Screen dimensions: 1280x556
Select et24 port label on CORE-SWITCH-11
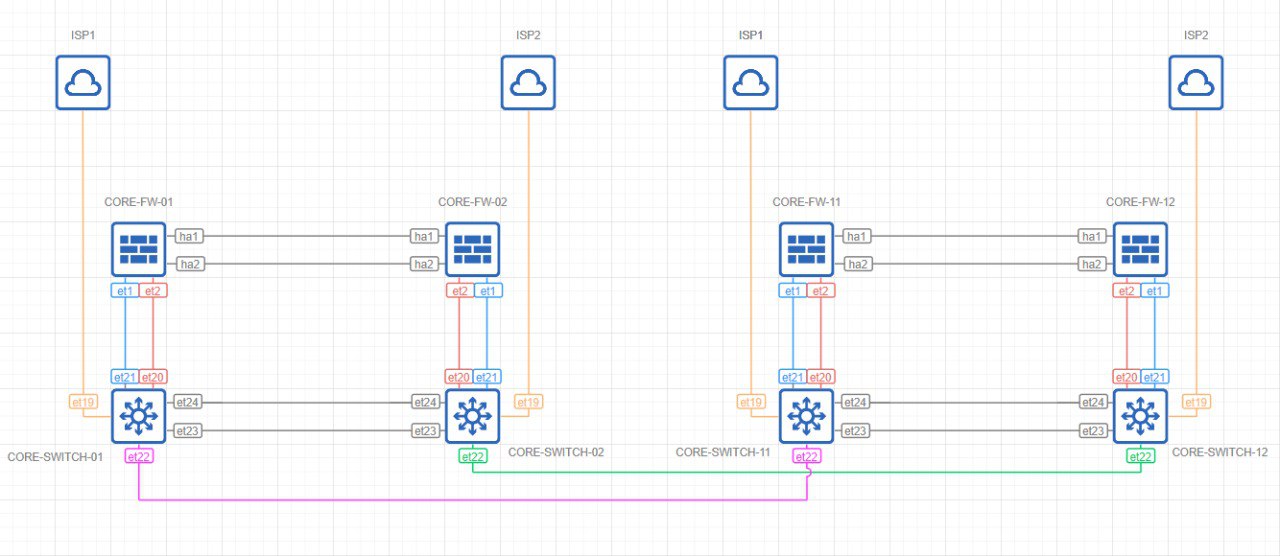pos(855,402)
